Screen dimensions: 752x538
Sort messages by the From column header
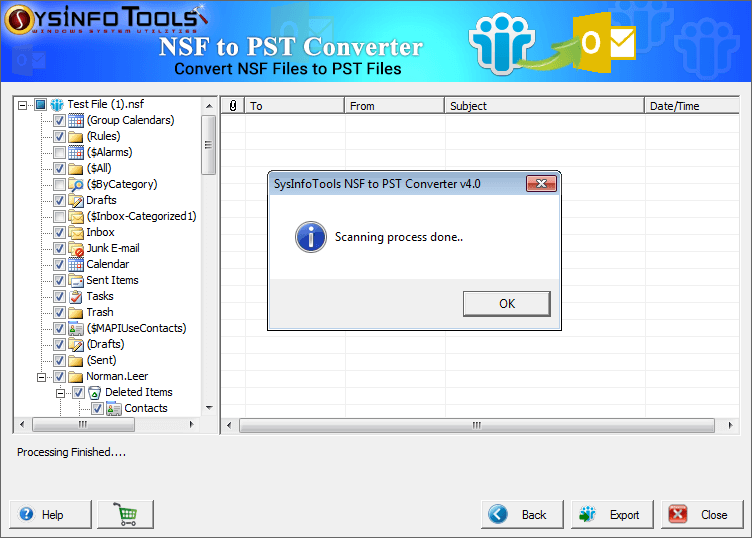tap(394, 105)
